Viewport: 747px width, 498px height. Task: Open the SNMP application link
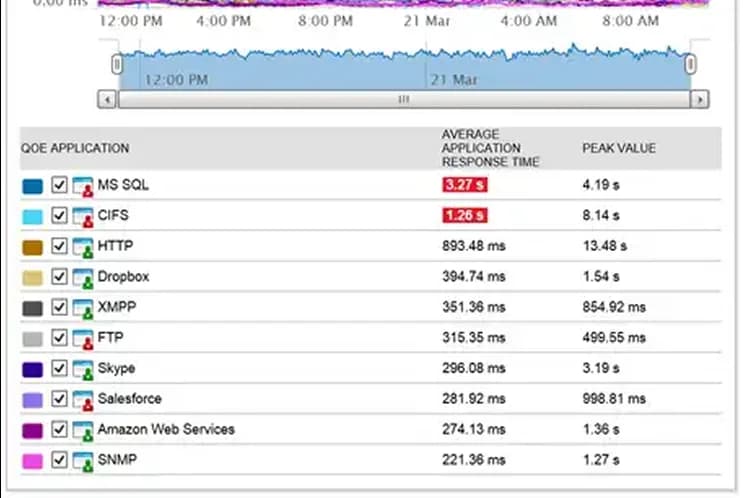click(117, 459)
